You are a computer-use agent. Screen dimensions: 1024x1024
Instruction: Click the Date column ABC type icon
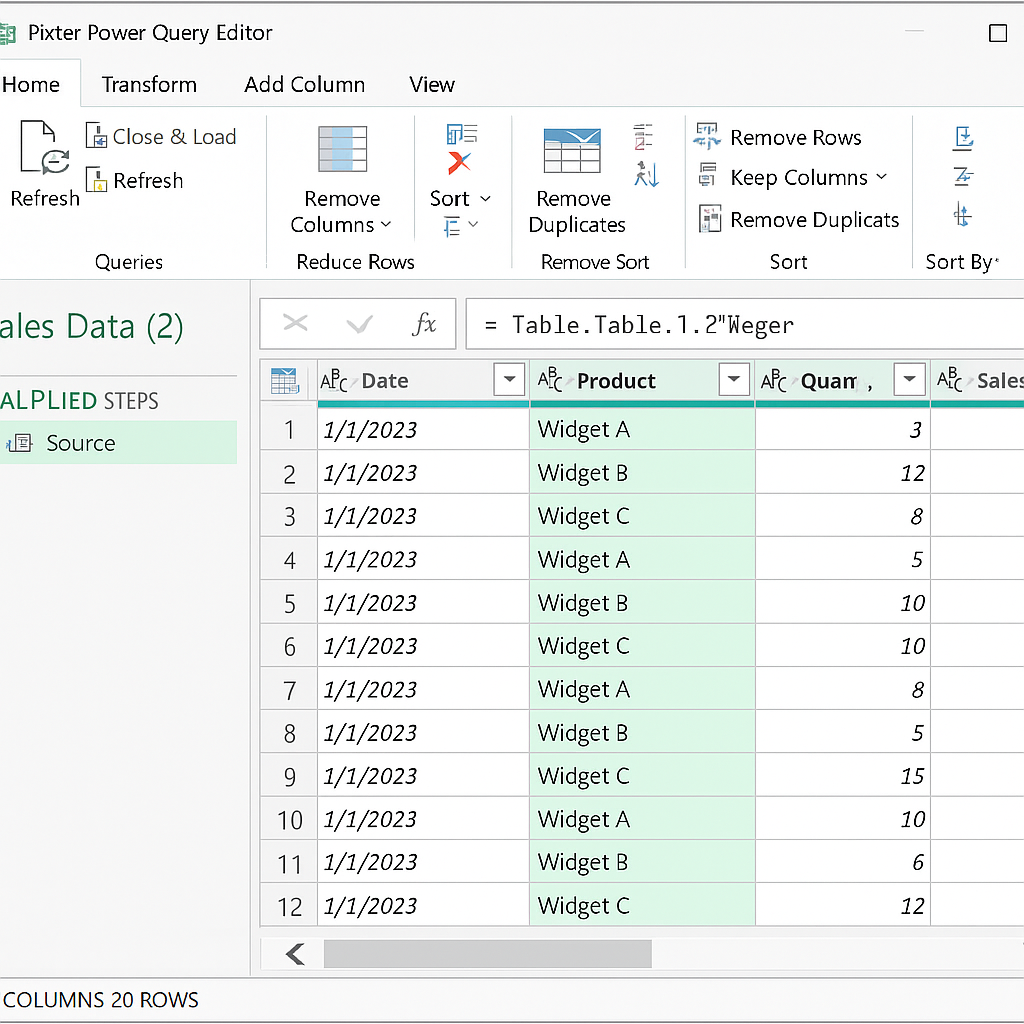334,380
